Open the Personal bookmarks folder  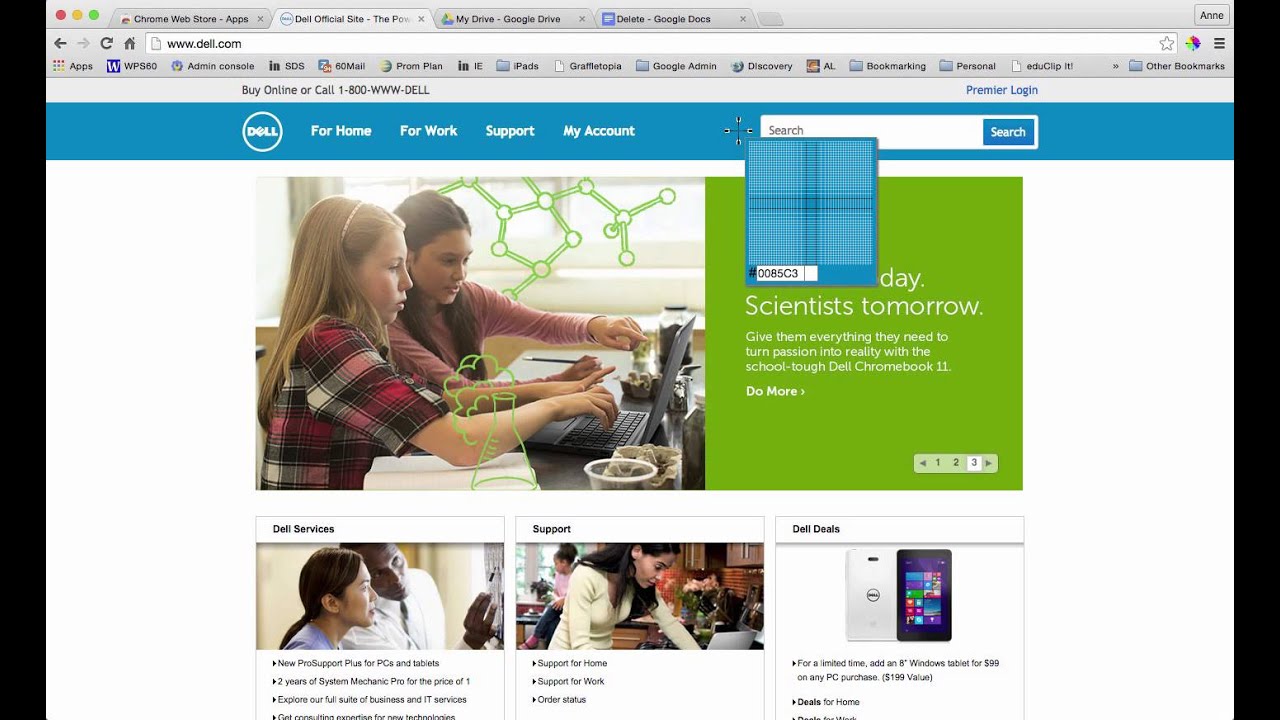pyautogui.click(x=967, y=66)
